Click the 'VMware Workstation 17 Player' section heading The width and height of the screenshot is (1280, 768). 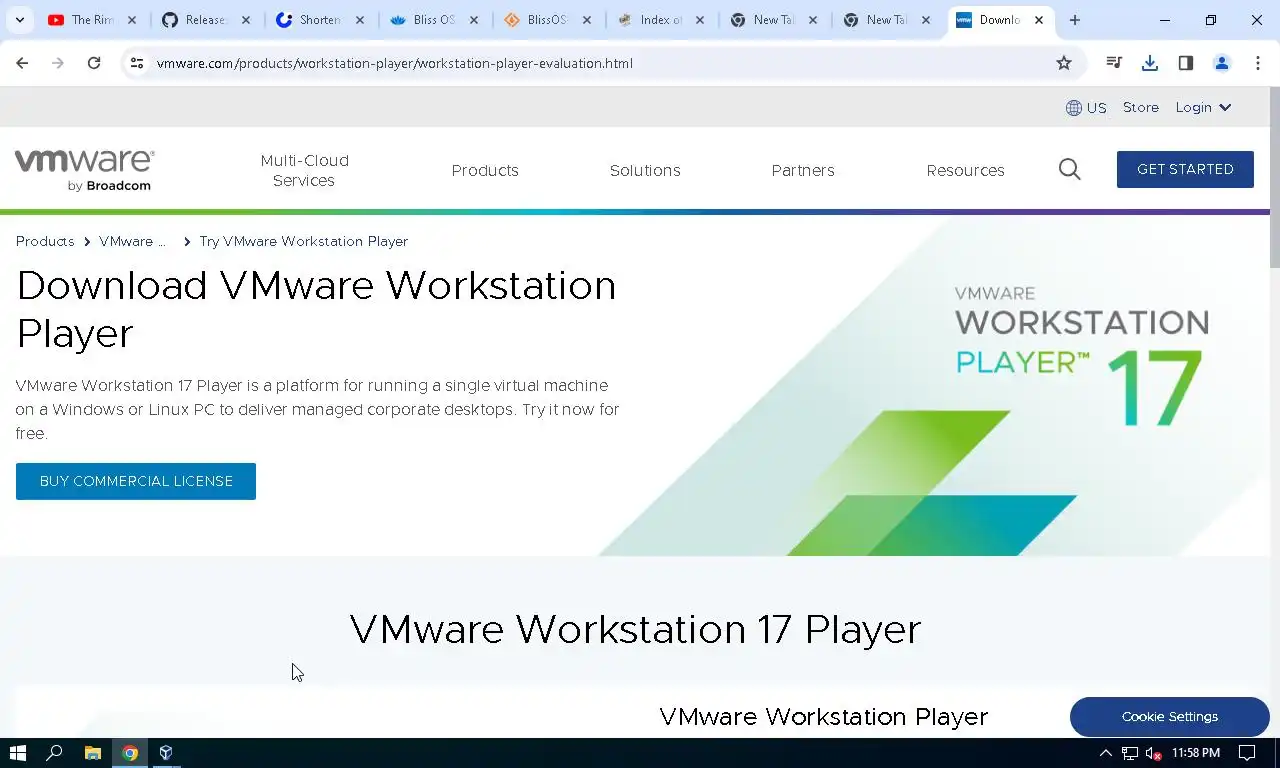(x=635, y=629)
